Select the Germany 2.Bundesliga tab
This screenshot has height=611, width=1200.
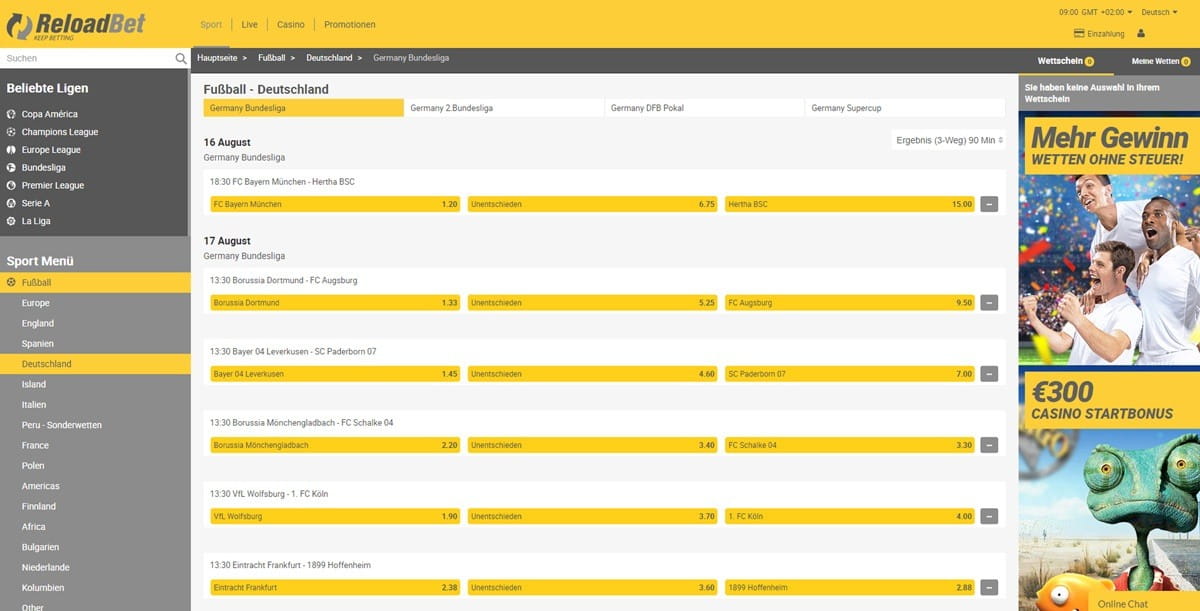tap(505, 108)
